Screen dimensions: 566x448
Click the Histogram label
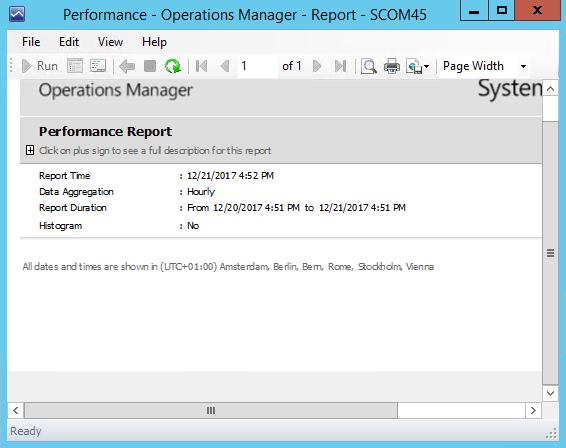click(61, 226)
